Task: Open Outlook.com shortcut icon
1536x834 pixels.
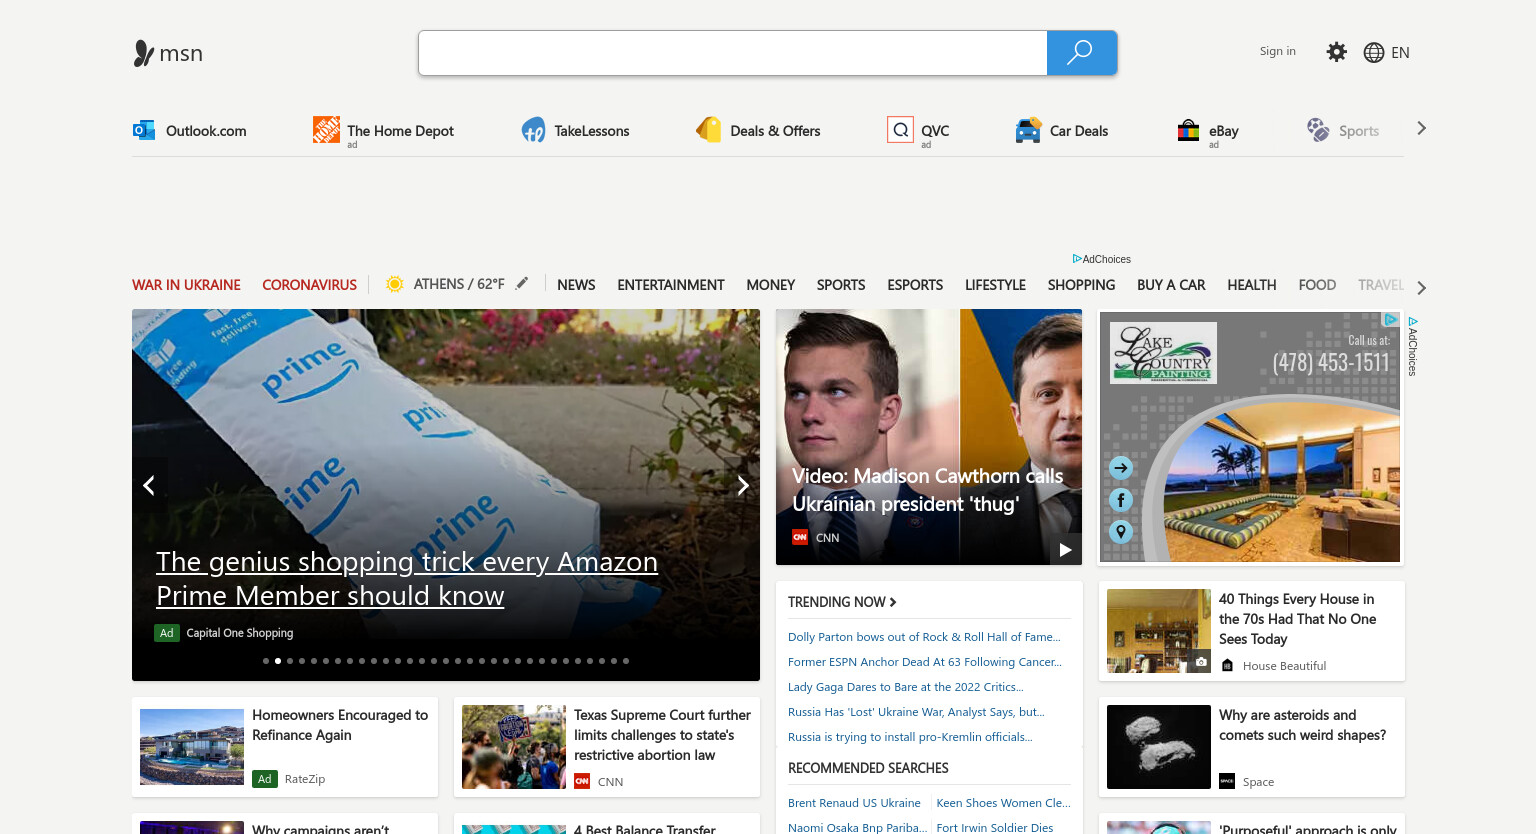Action: click(x=144, y=130)
